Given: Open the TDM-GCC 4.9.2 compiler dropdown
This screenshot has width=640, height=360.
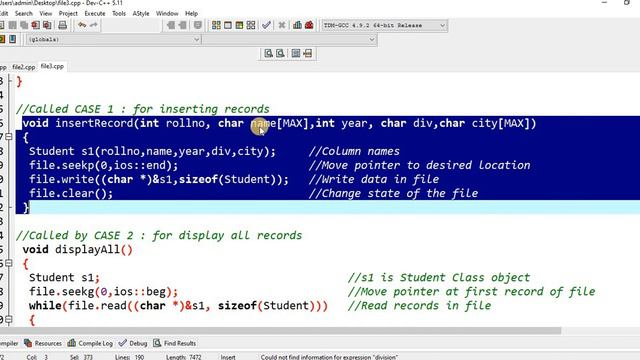Looking at the screenshot, I should point(384,25).
